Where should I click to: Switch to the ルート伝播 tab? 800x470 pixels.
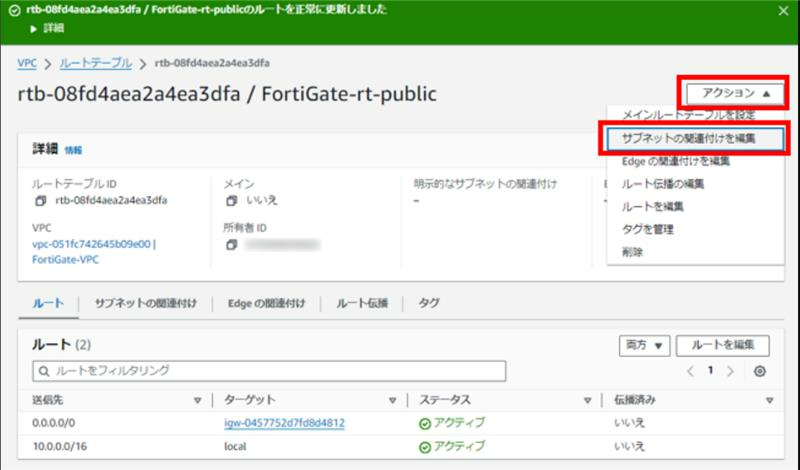click(362, 304)
